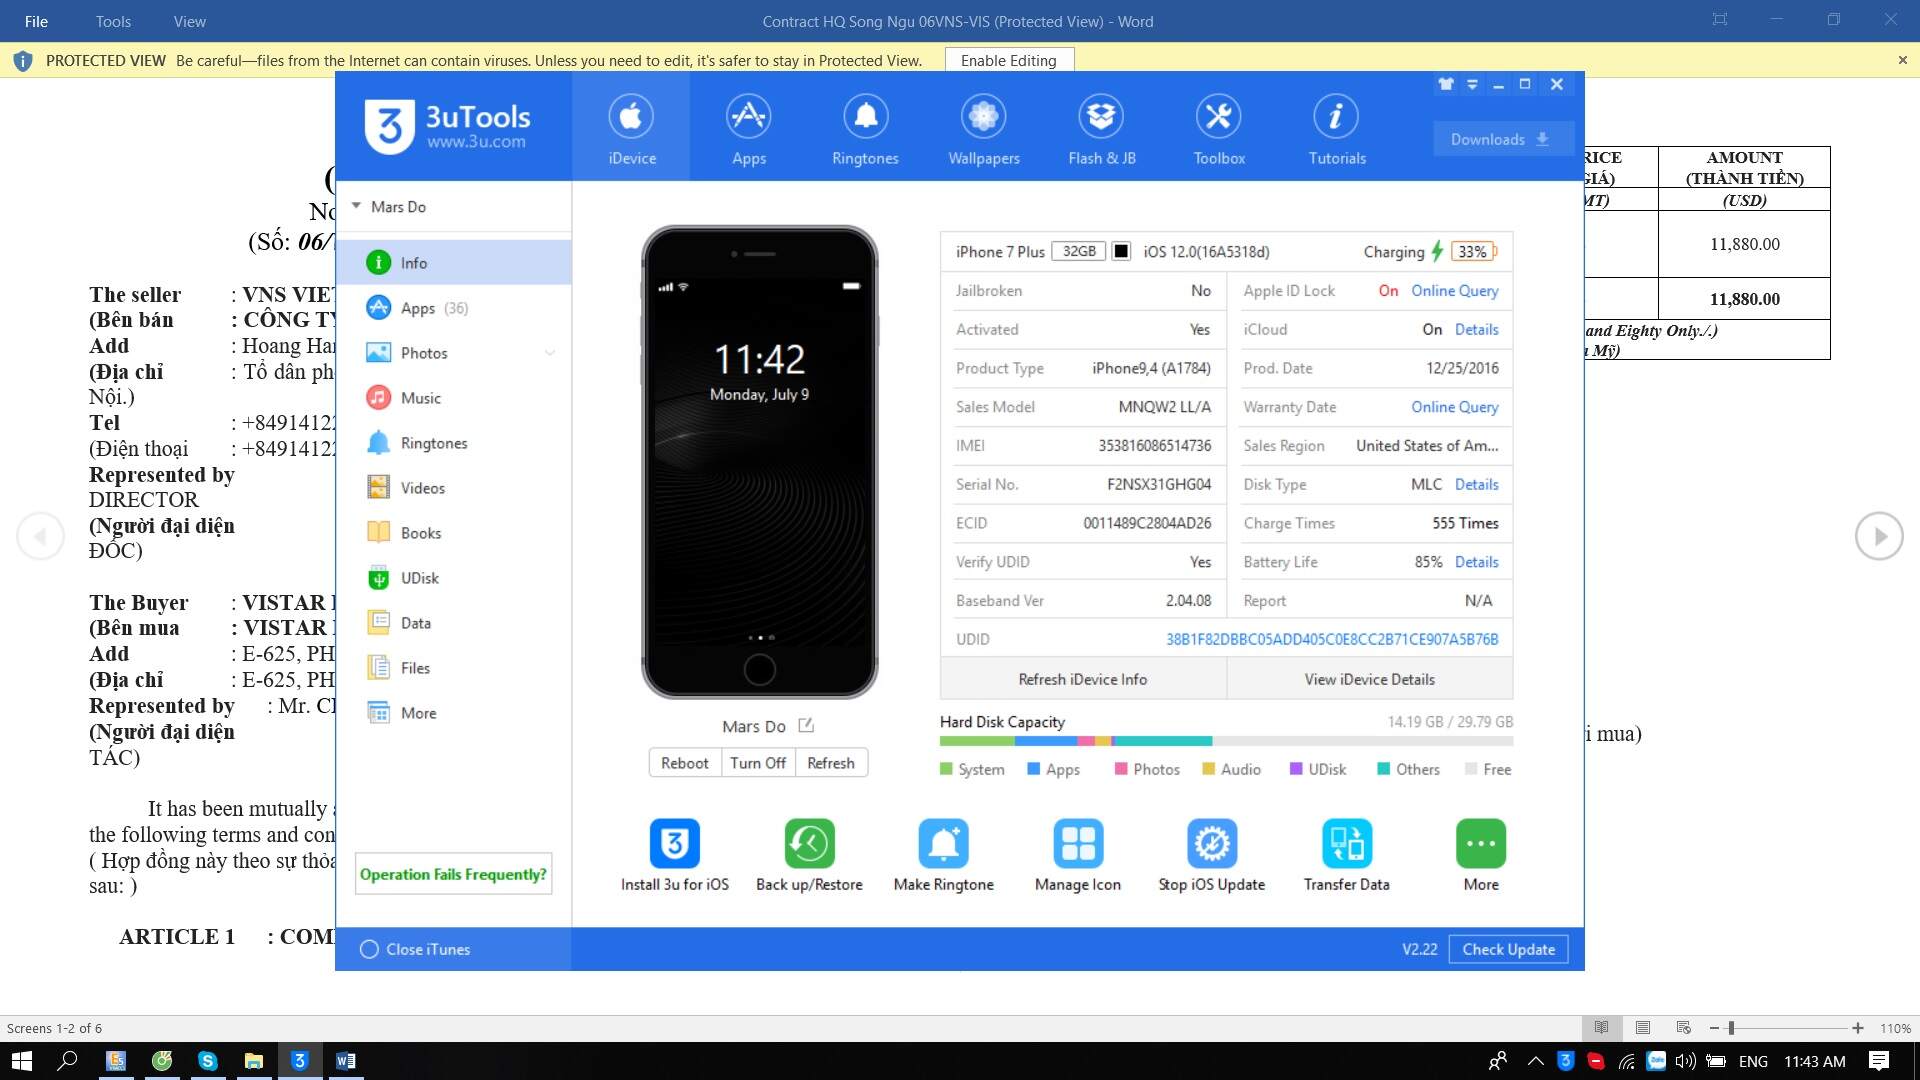Open Ringtones in the sidebar

tap(454, 443)
